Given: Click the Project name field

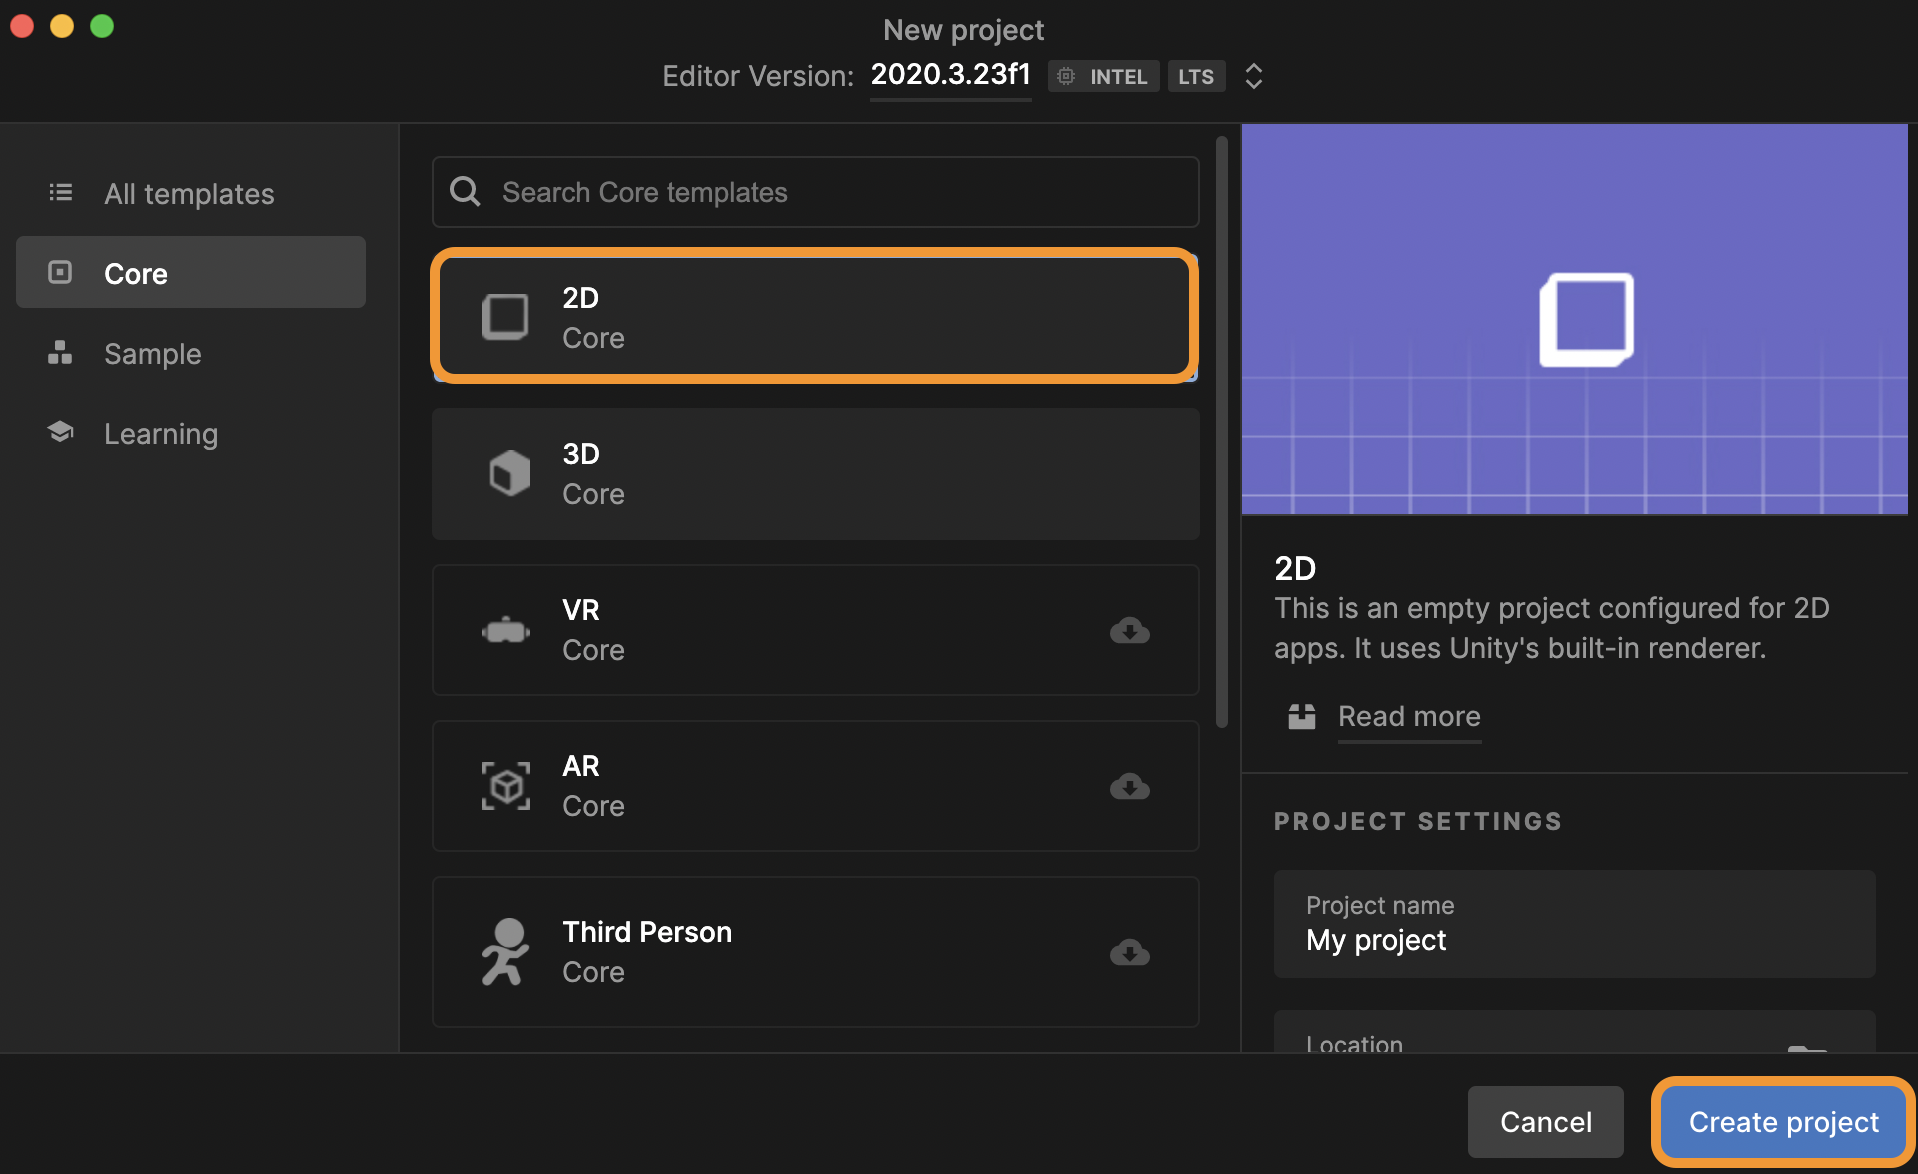Looking at the screenshot, I should (x=1574, y=924).
